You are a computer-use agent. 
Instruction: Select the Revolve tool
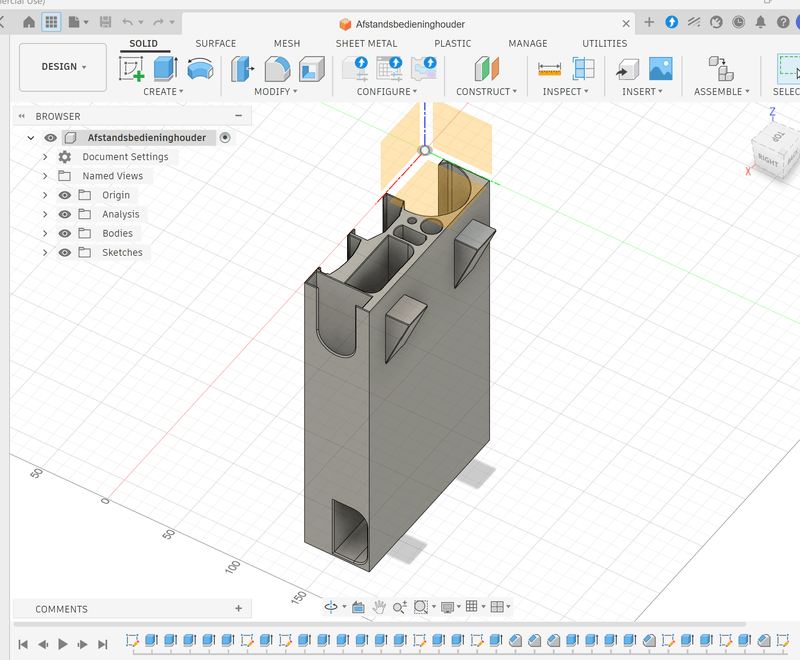point(200,69)
